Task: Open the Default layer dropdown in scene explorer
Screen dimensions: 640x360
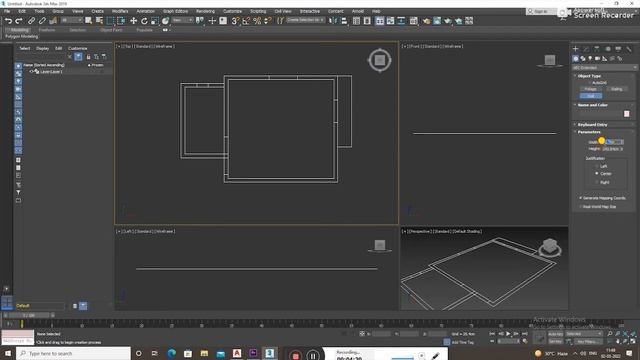Action: click(40, 306)
